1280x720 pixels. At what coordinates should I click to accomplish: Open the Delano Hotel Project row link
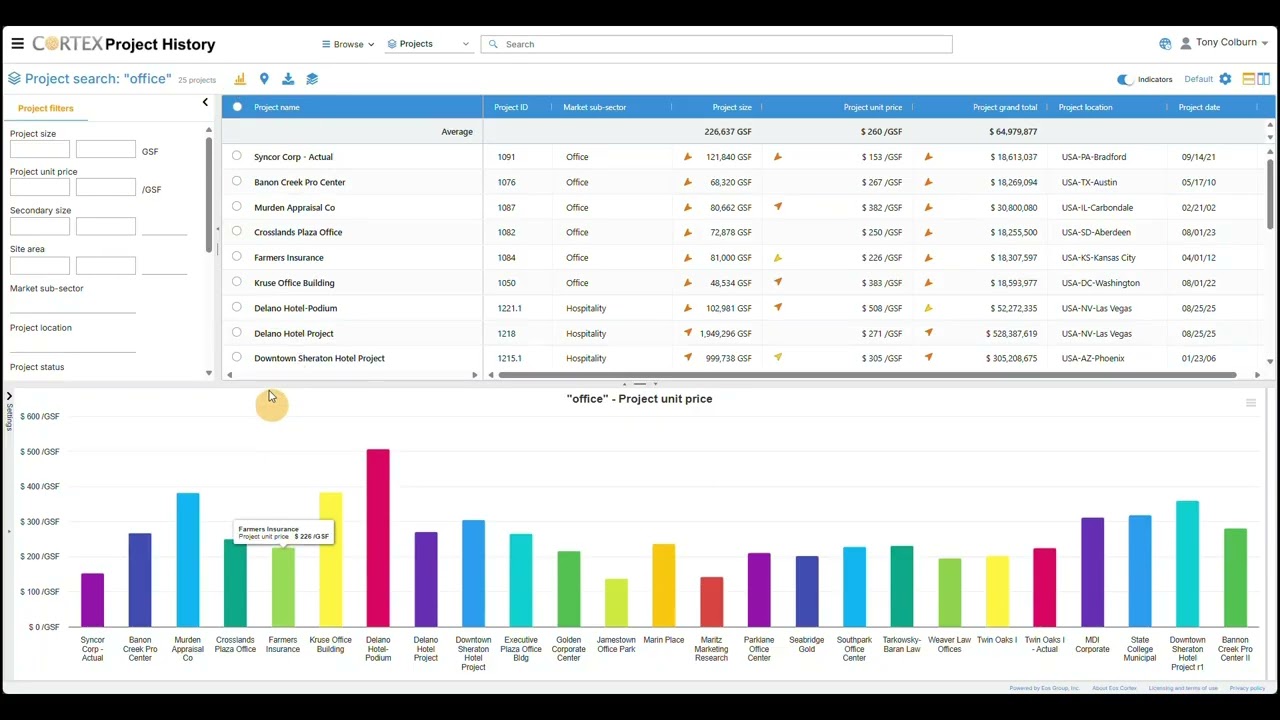(x=294, y=333)
